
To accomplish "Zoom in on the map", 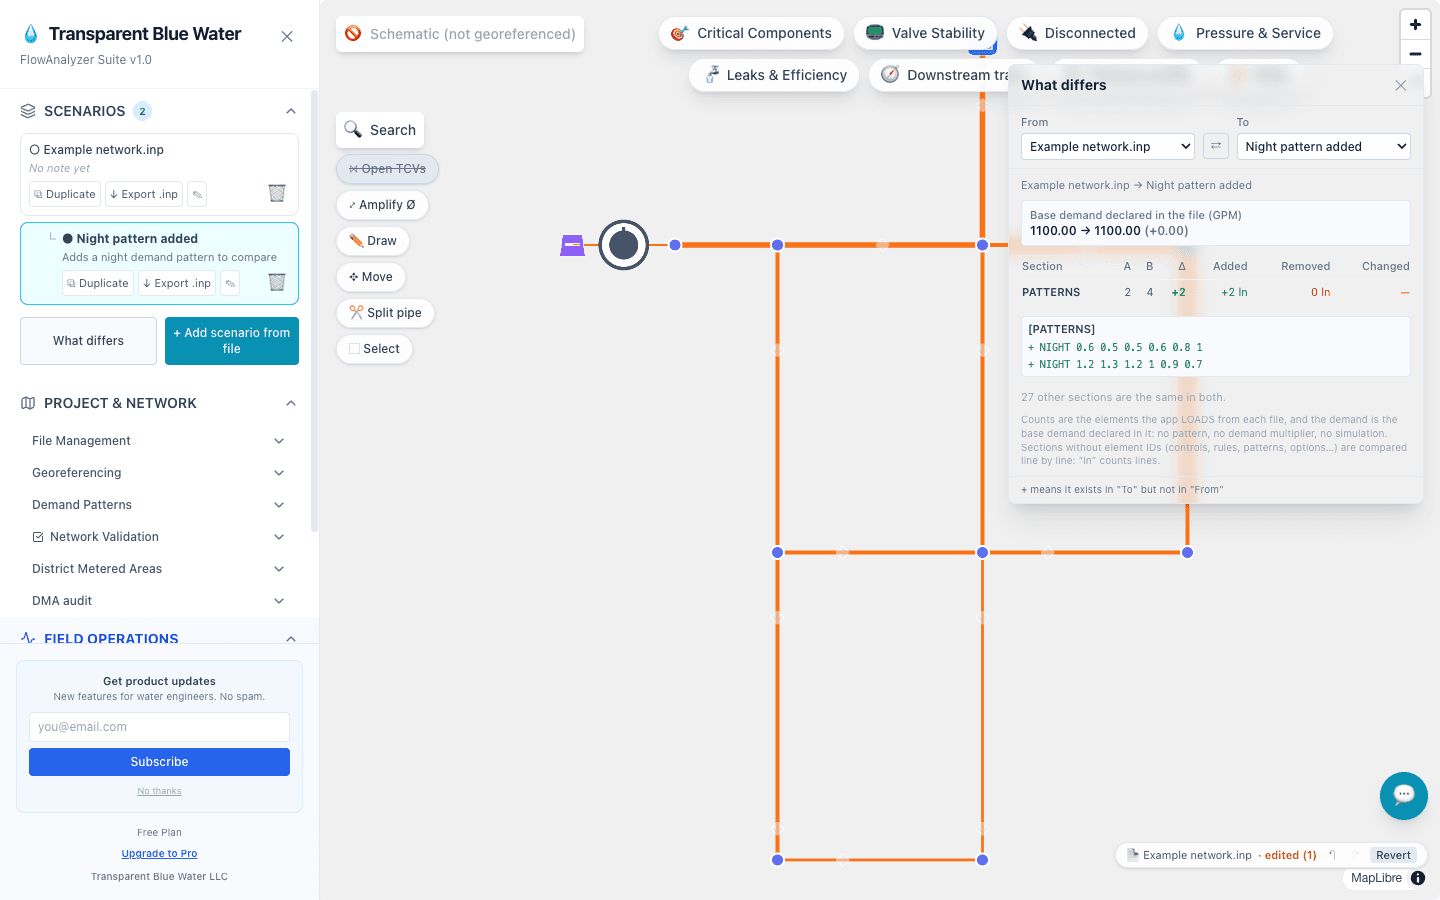I will click(1415, 25).
